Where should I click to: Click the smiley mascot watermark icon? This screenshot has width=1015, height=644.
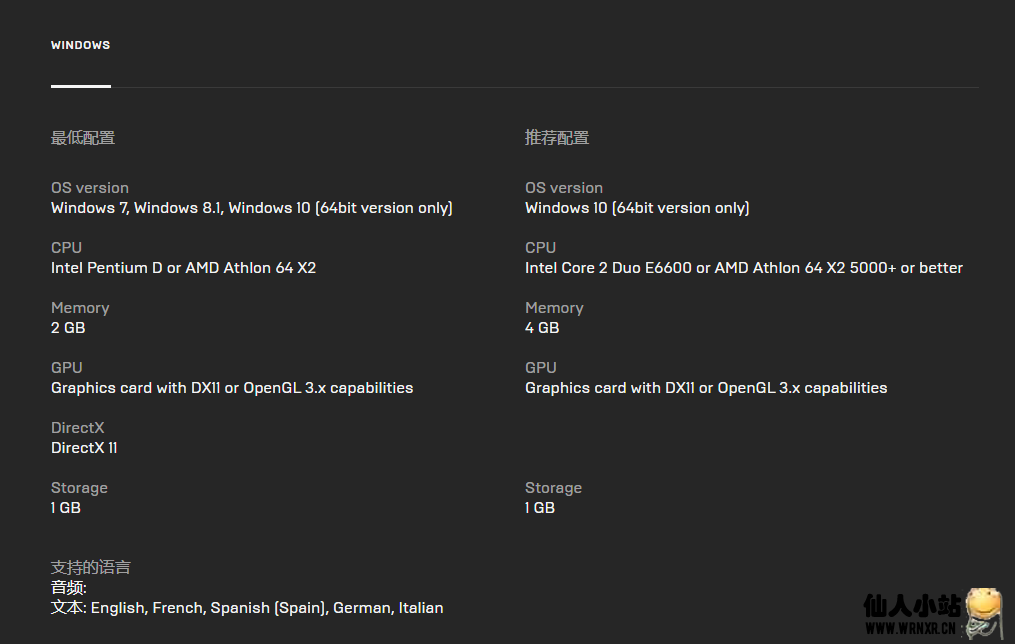coord(983,612)
